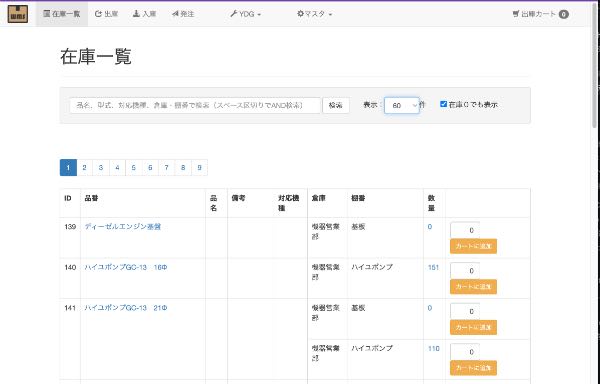Open the 発注 page
The image size is (600, 384).
click(183, 14)
